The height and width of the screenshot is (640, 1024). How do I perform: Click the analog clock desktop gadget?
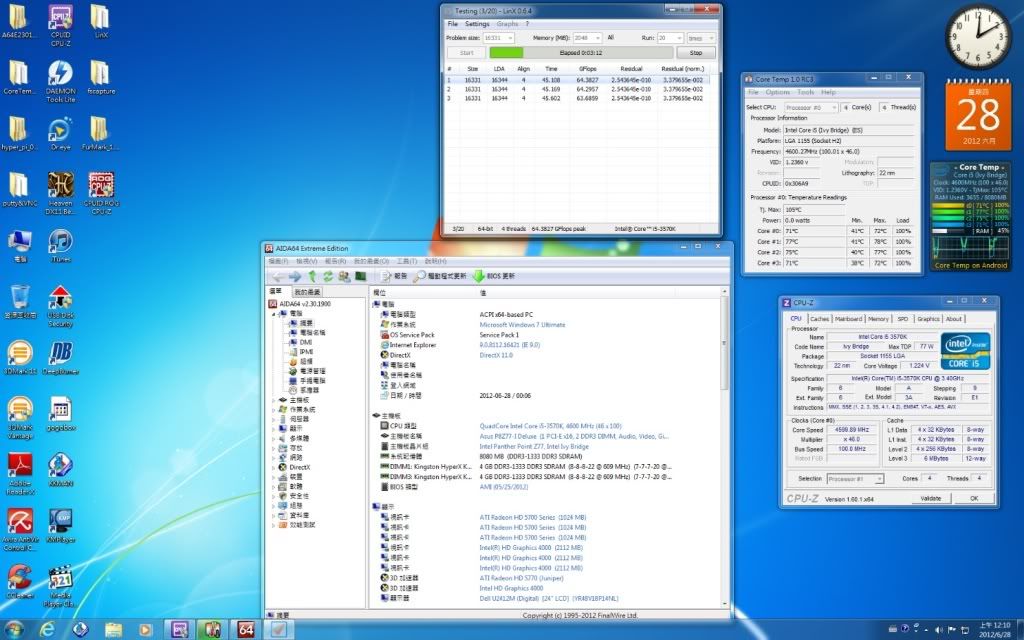(978, 37)
